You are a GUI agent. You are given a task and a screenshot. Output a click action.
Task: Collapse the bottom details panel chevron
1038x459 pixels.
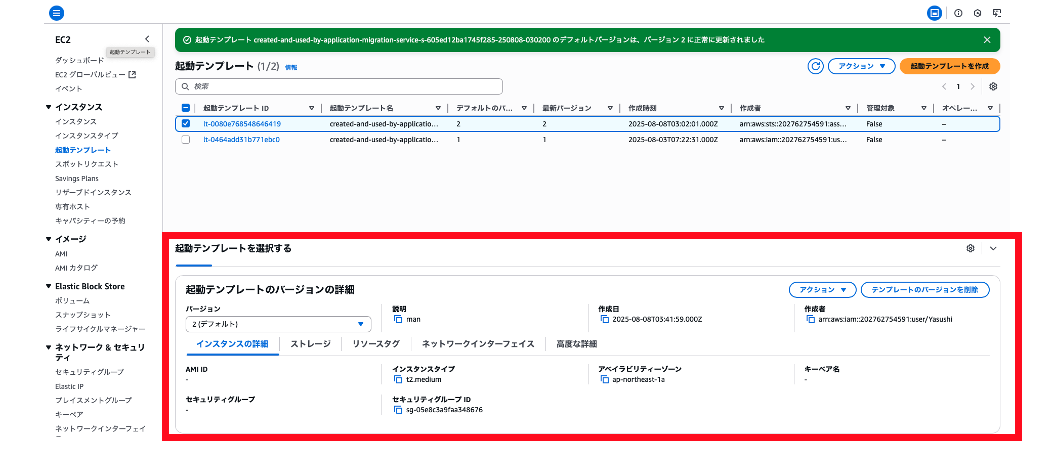point(992,248)
